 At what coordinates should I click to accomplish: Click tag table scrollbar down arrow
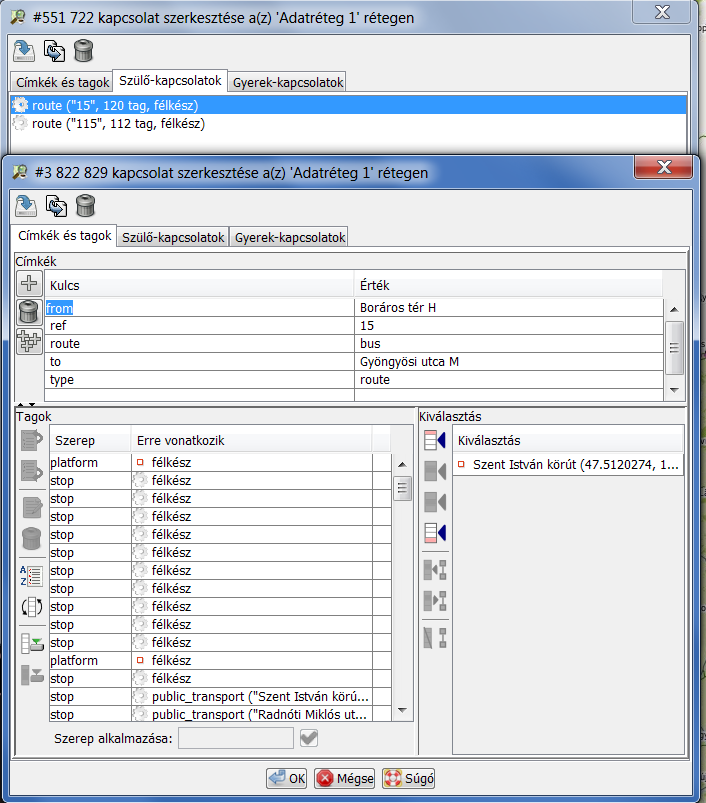click(674, 390)
